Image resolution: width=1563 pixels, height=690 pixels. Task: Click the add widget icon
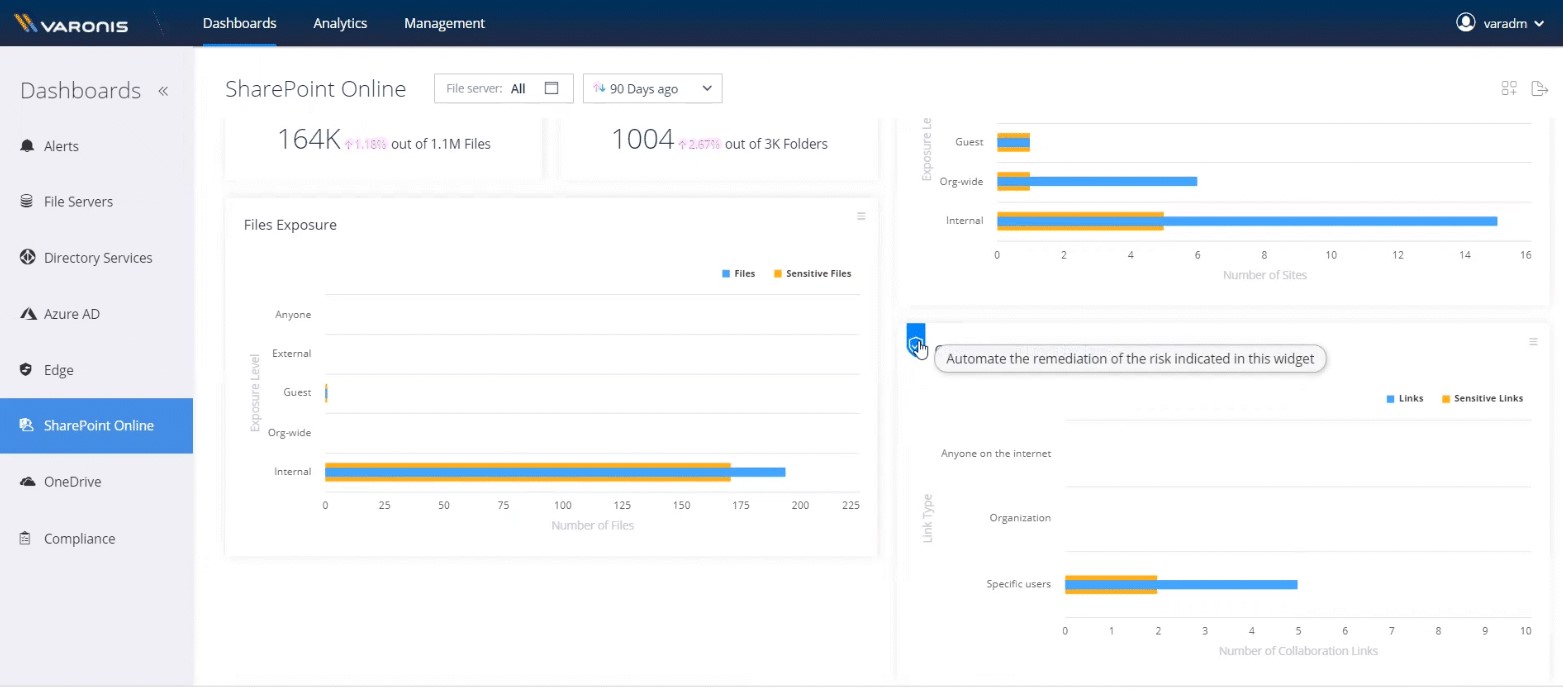pyautogui.click(x=1509, y=88)
